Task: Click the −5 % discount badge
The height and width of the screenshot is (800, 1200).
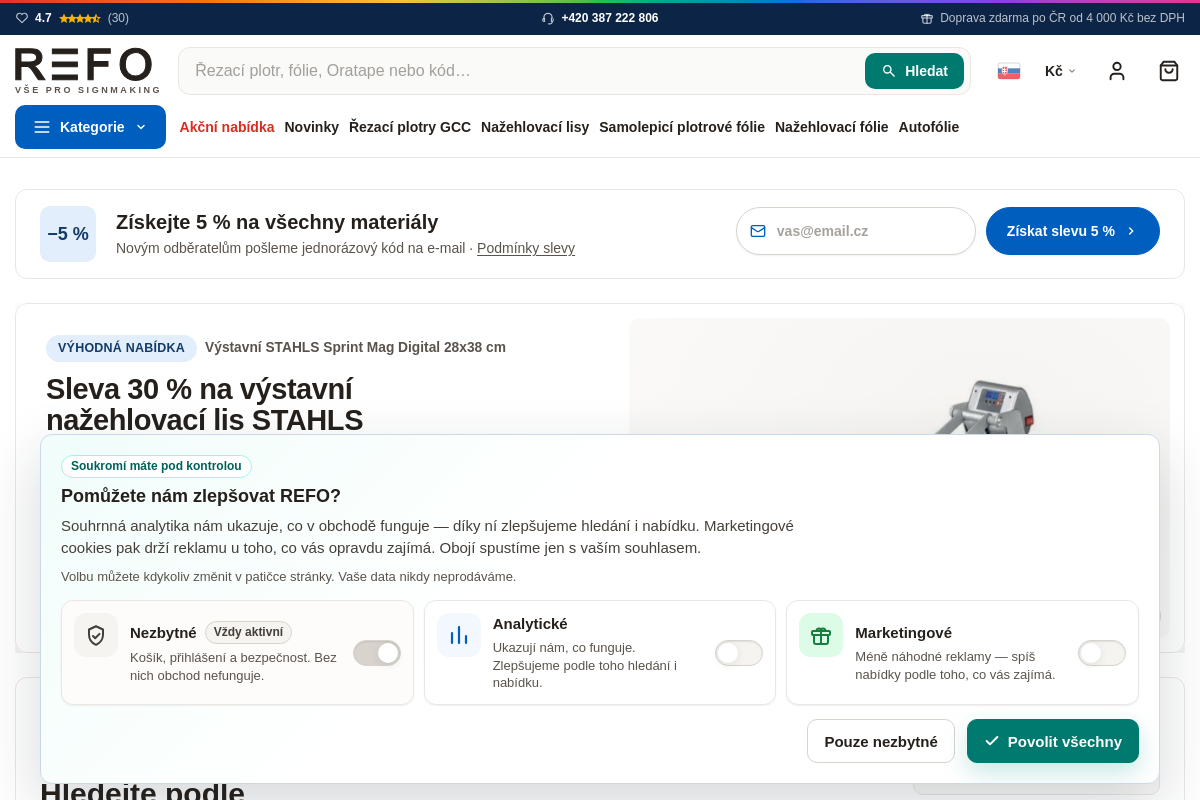Action: pos(68,234)
